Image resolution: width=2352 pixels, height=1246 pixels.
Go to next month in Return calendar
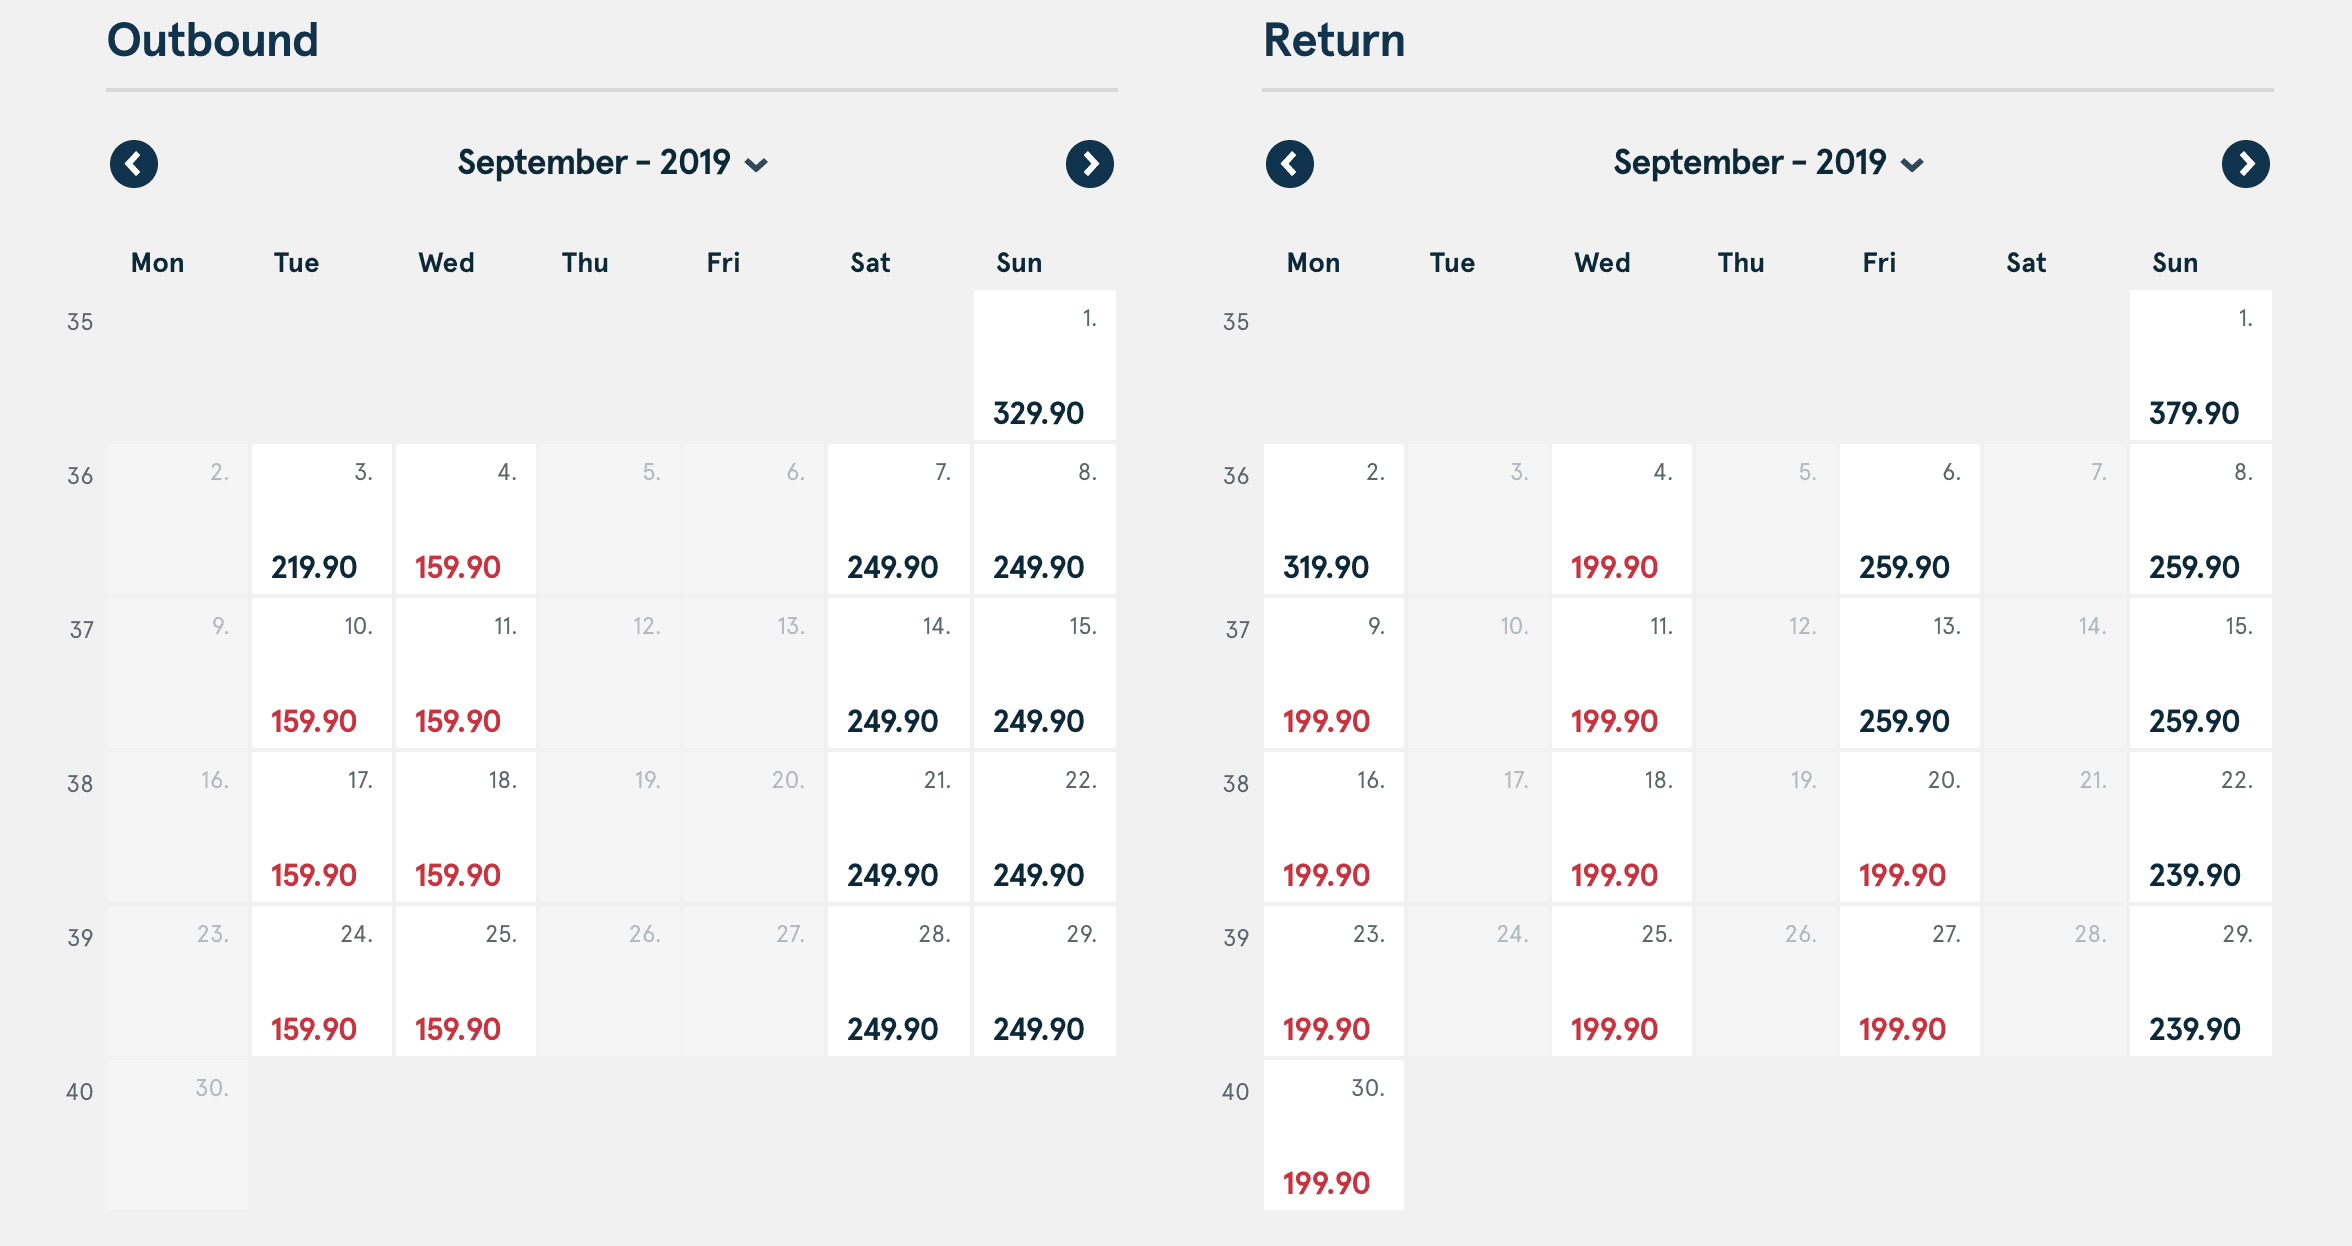(2245, 164)
